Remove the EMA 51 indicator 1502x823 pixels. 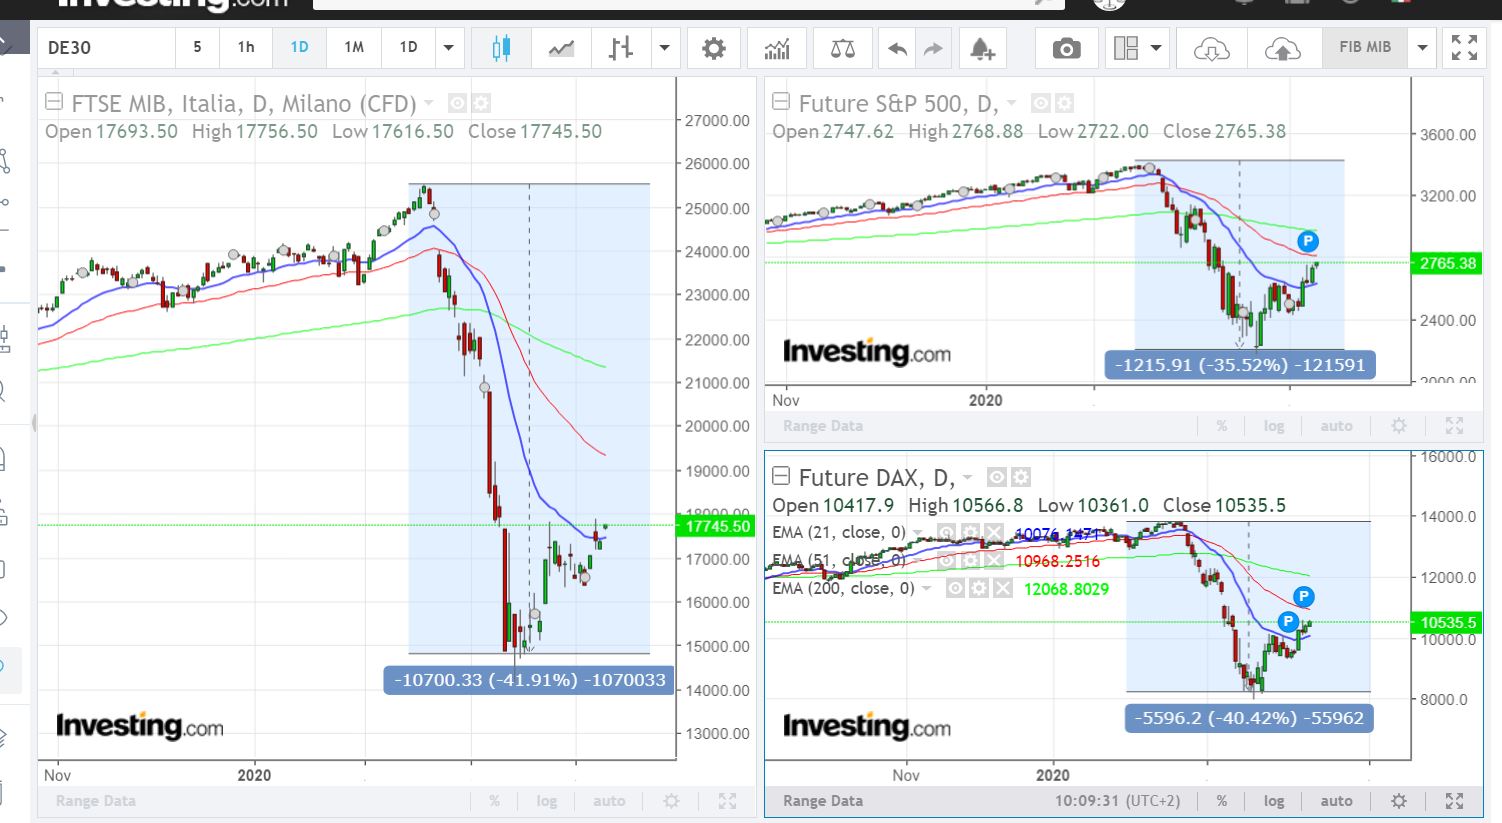coord(993,561)
